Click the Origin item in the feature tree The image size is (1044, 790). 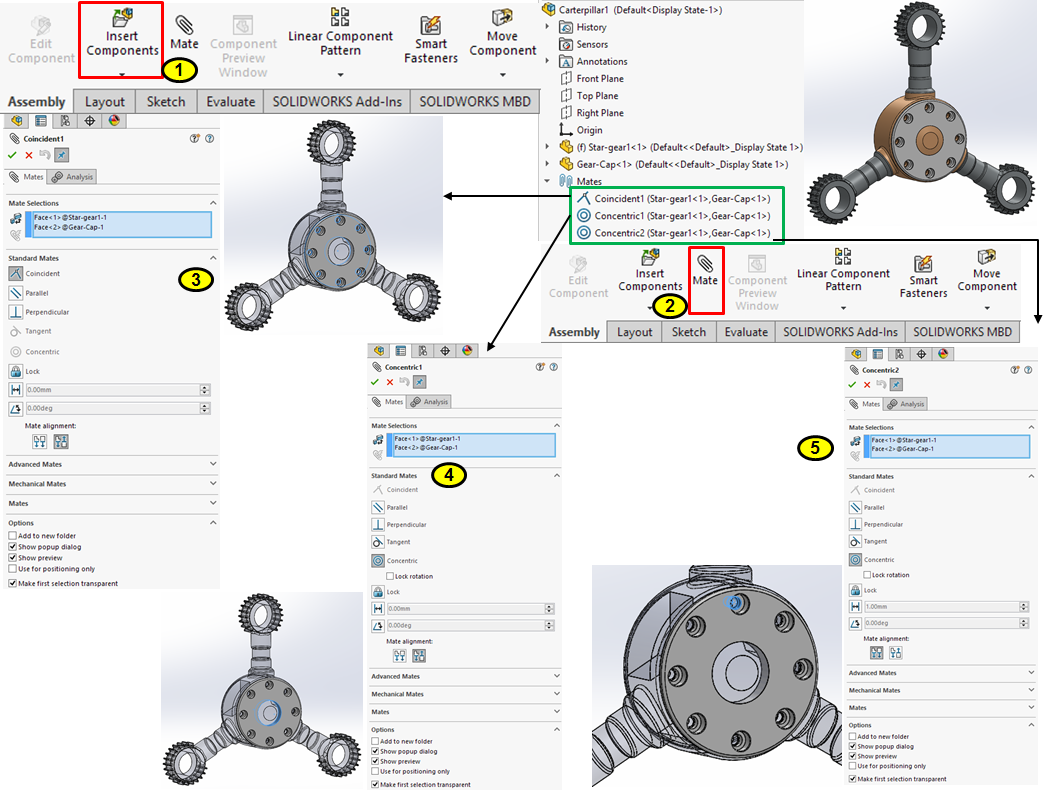pyautogui.click(x=581, y=130)
